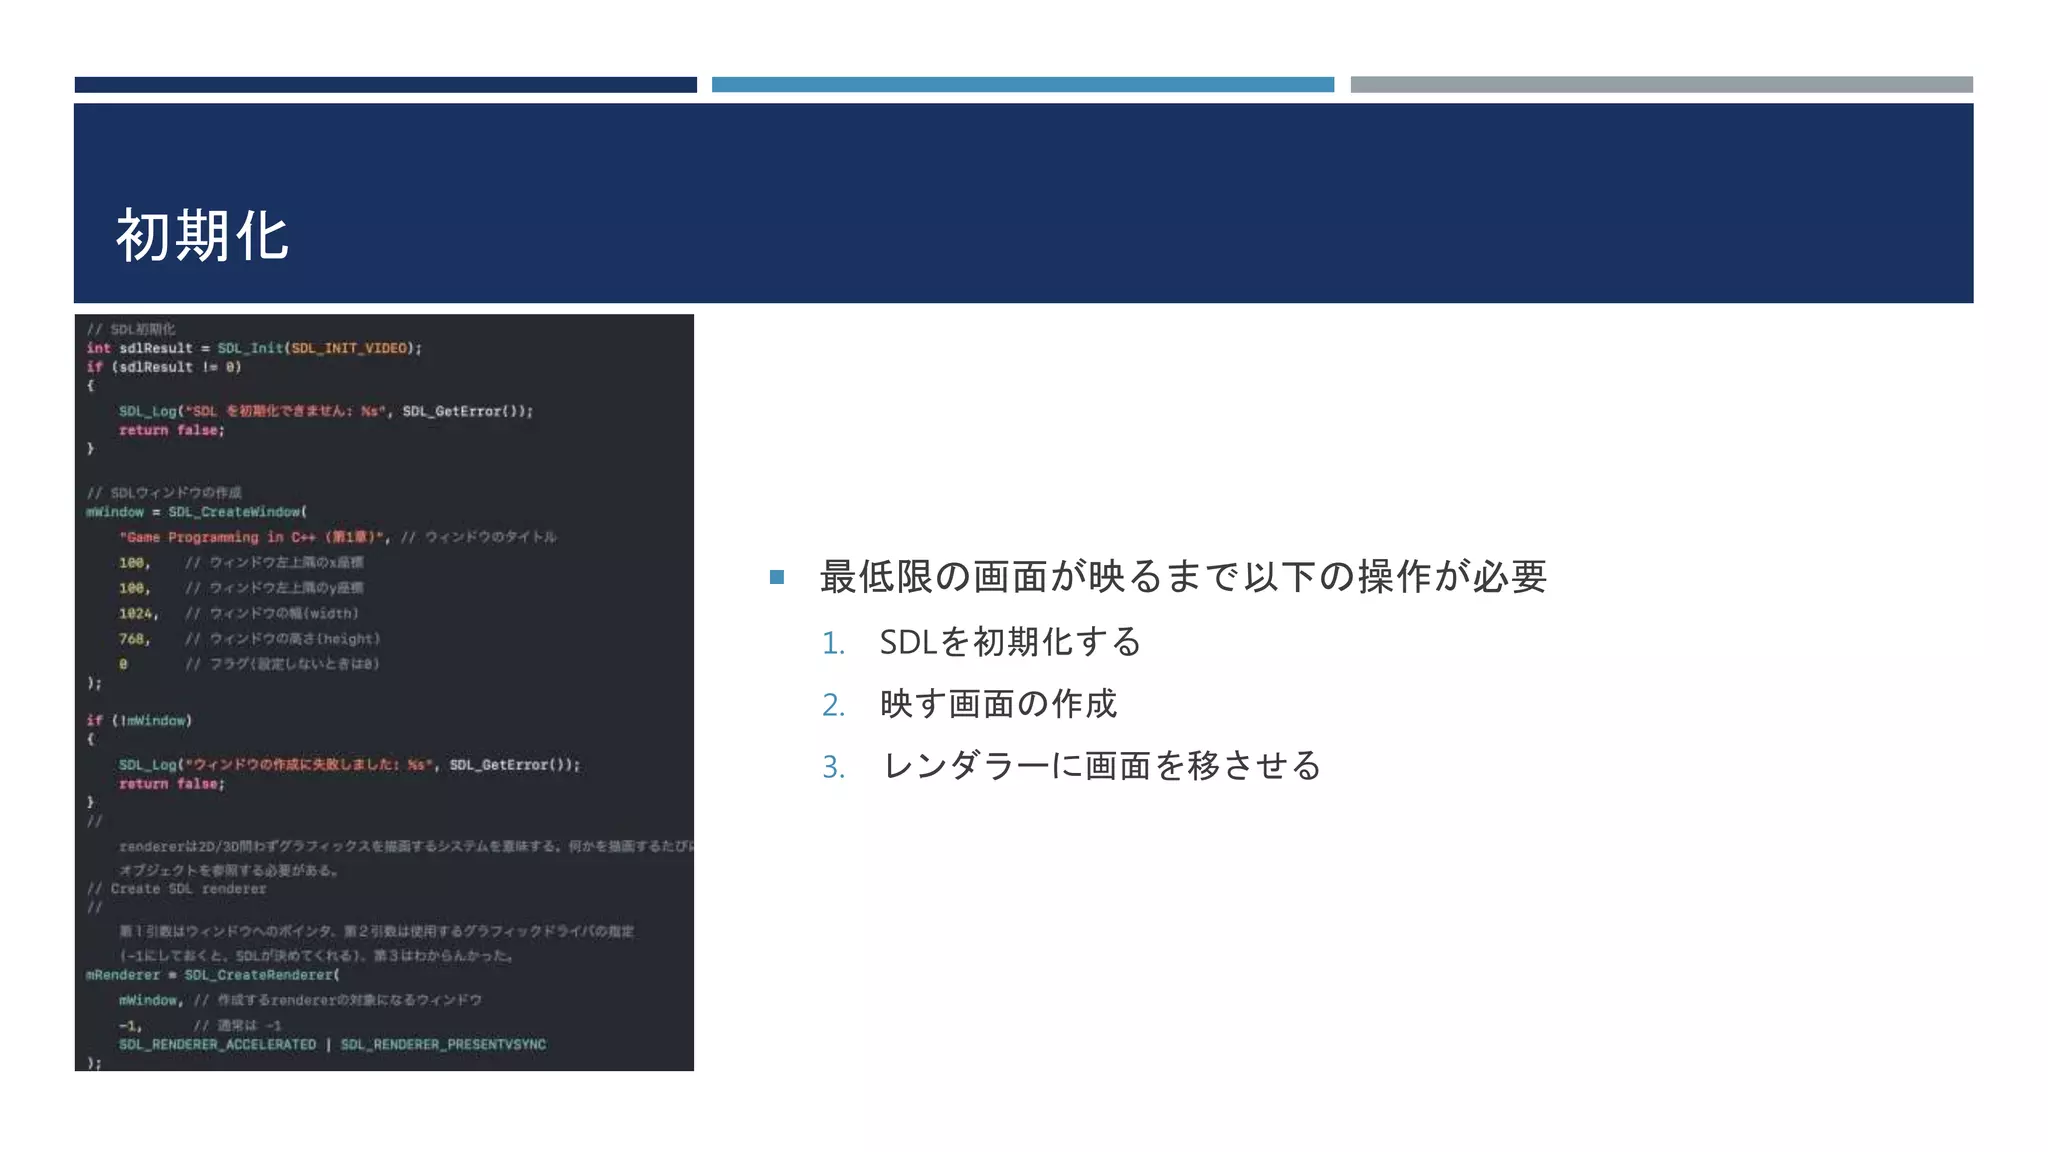Click code line mWindow = SDL_CreateWindow(
This screenshot has height=1152, width=2048.
tap(197, 512)
